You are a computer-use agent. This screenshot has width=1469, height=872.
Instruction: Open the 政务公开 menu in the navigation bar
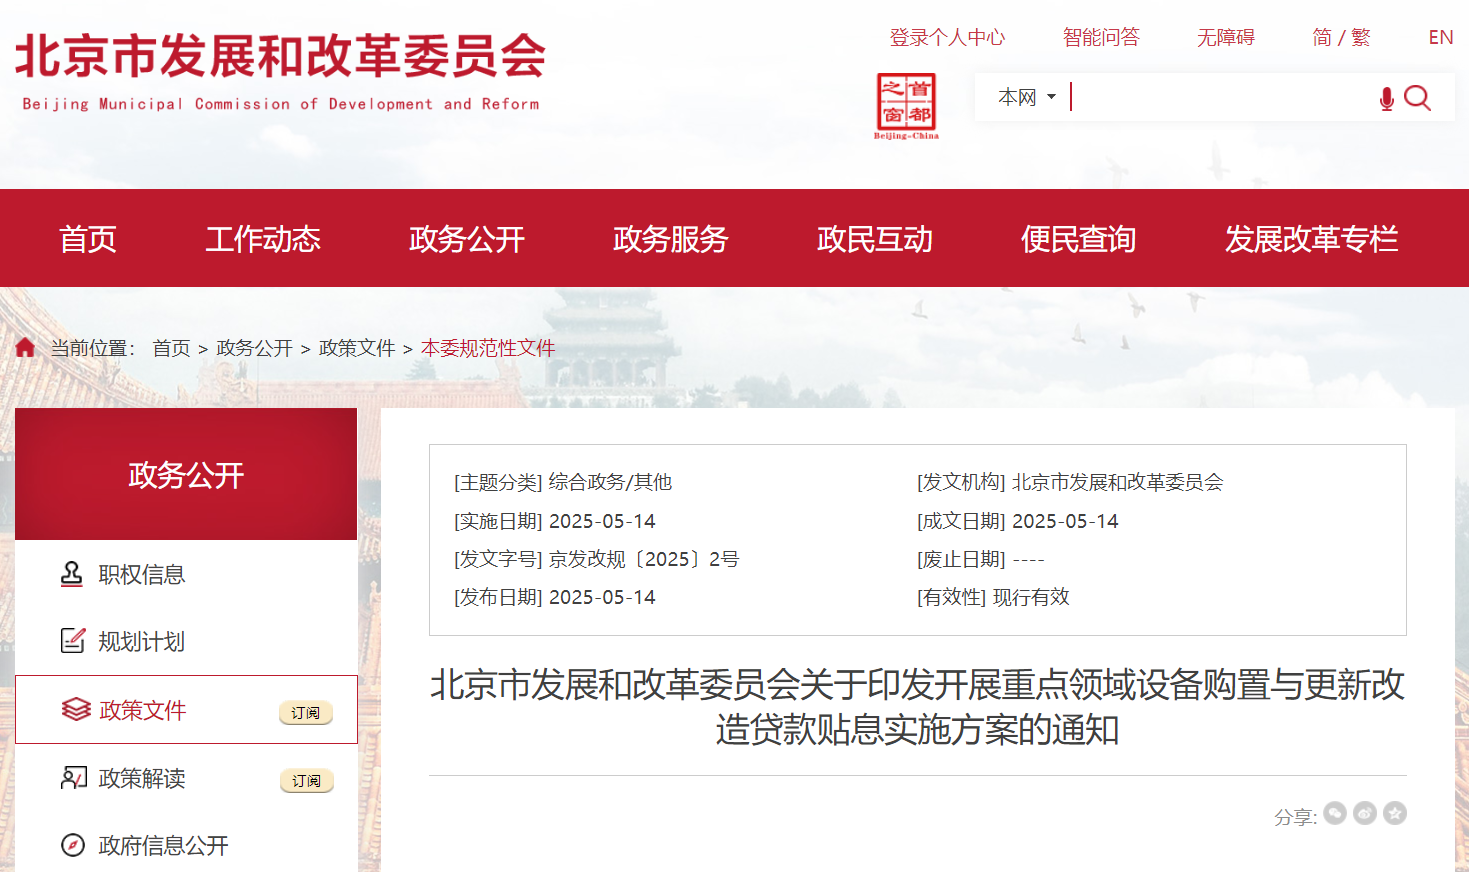466,239
